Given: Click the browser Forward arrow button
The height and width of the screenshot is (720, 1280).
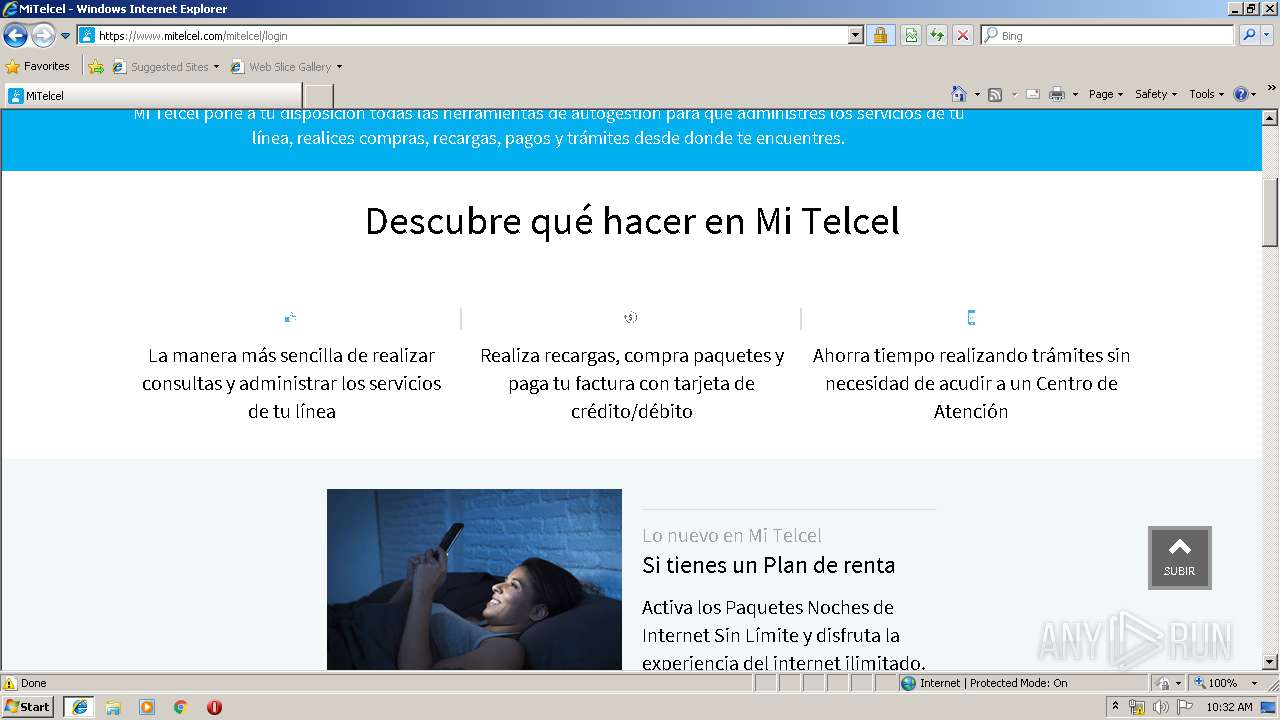Looking at the screenshot, I should coord(43,36).
